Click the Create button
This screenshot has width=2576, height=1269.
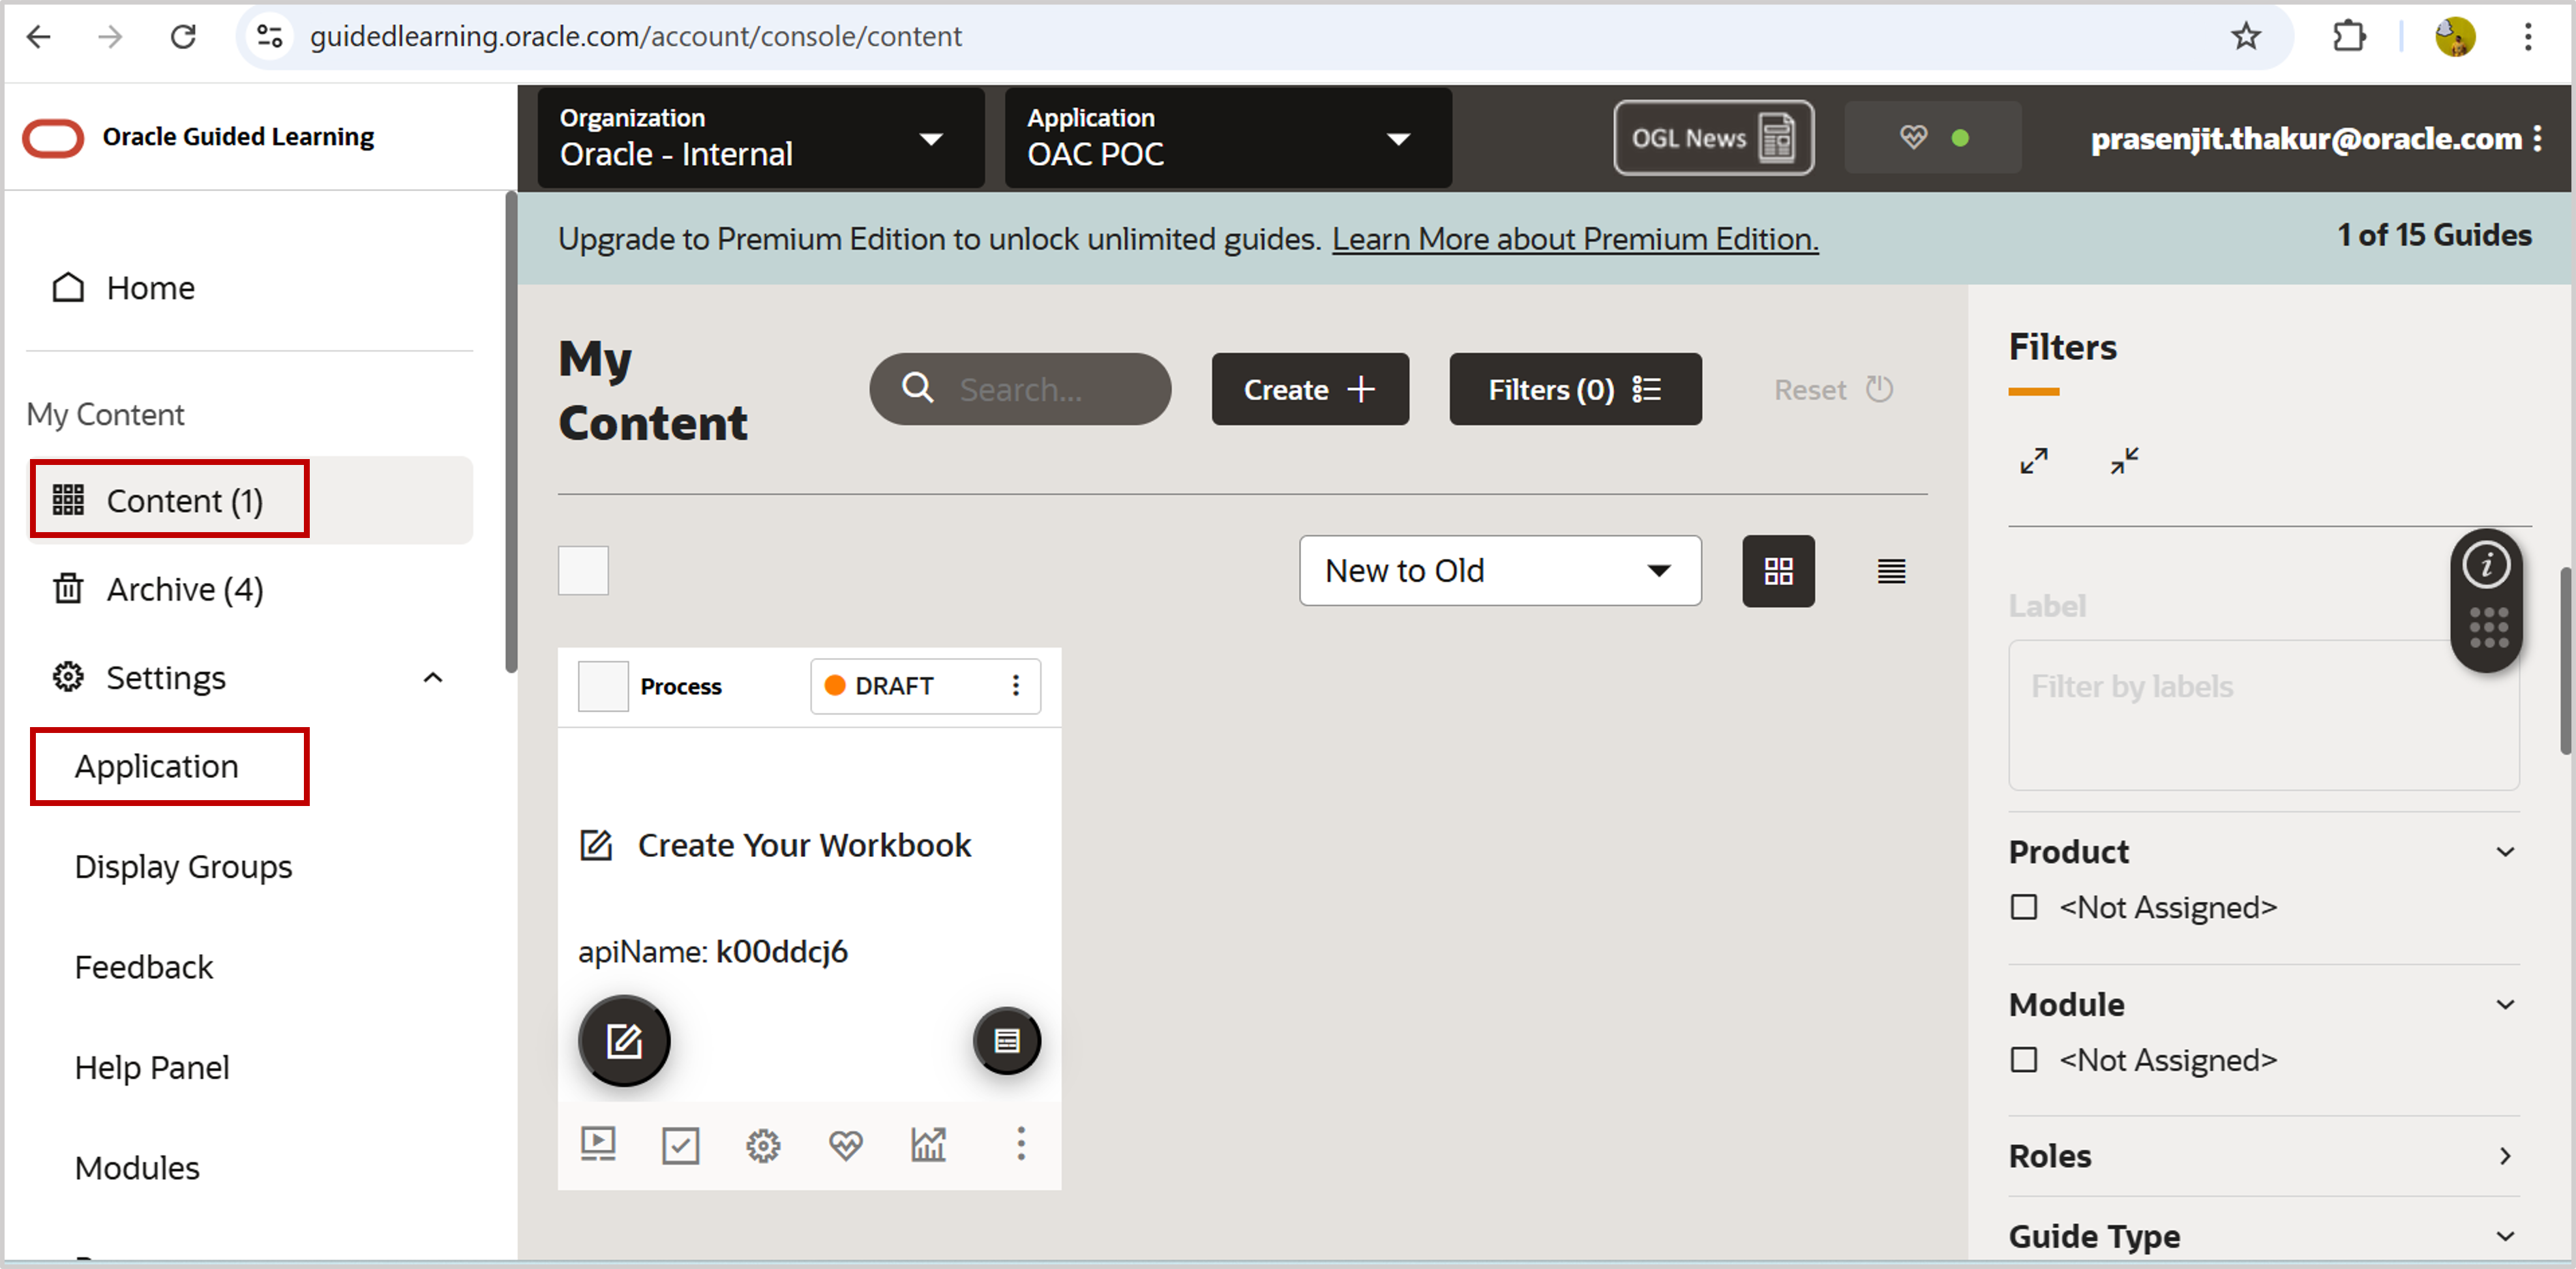[x=1309, y=389]
